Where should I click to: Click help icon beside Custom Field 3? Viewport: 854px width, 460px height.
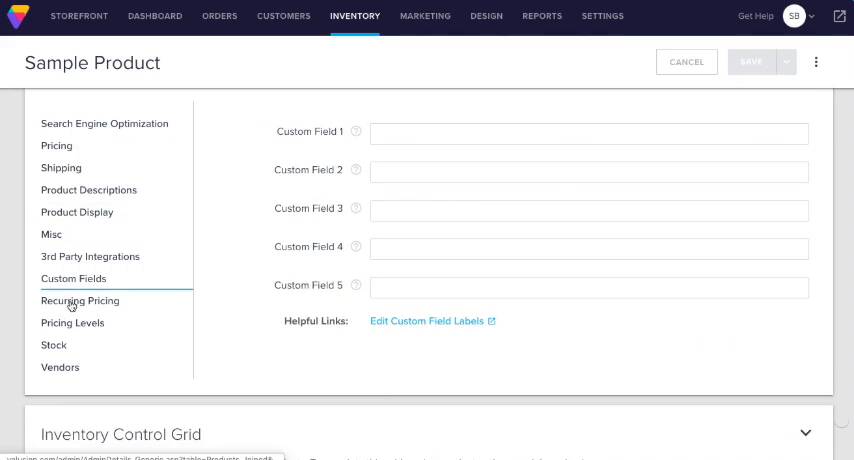[356, 208]
